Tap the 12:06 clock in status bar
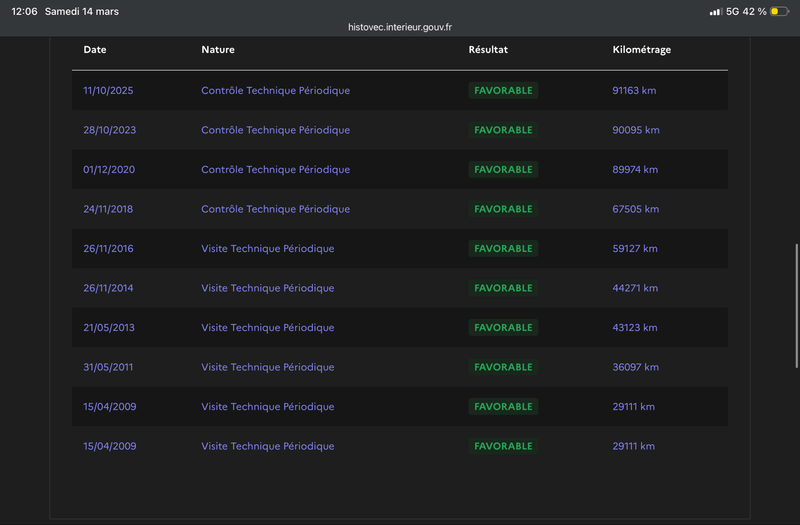 (x=24, y=11)
